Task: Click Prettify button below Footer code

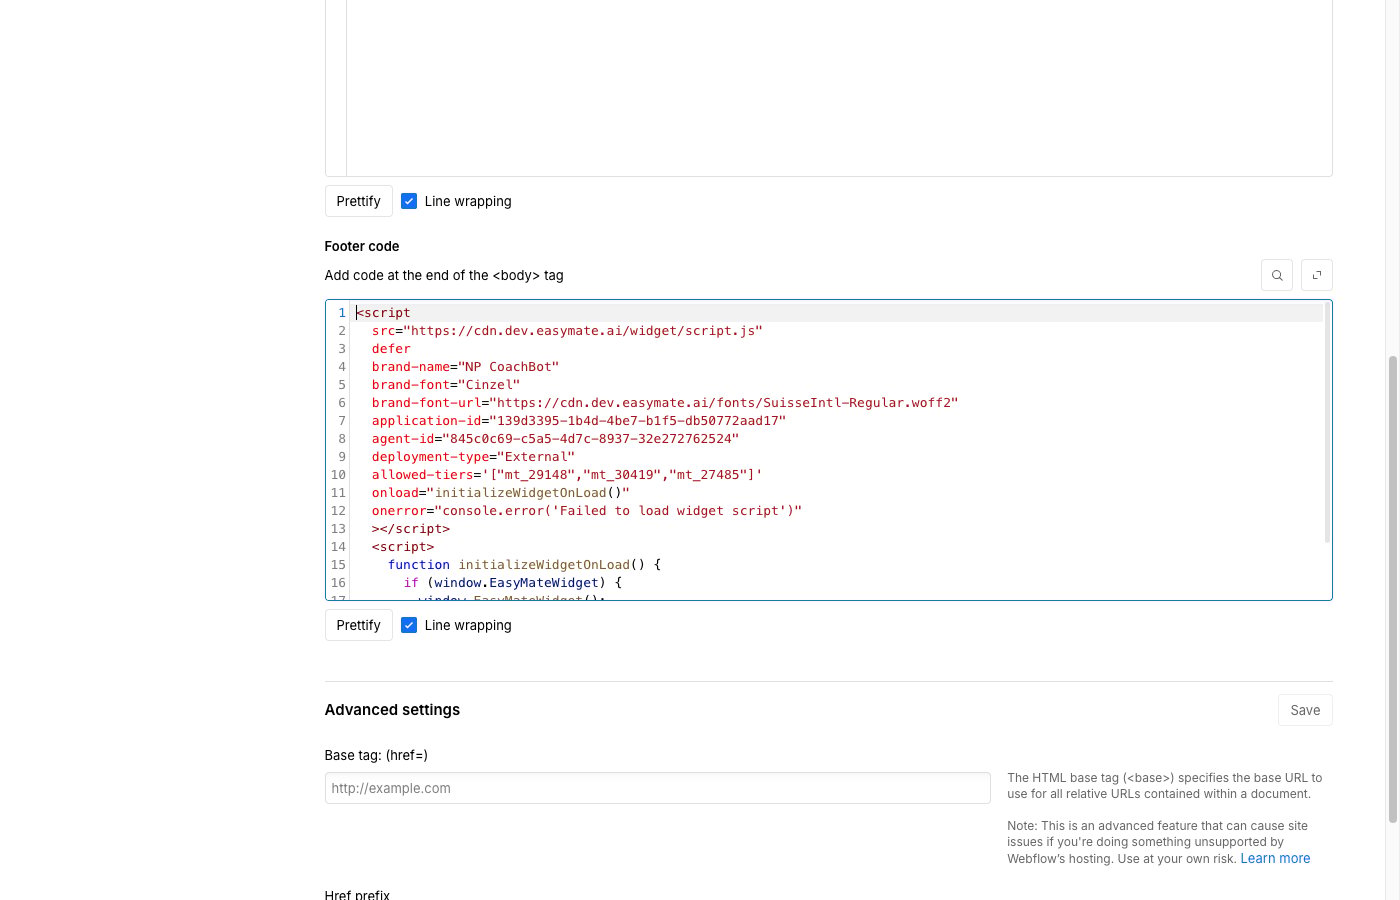Action: 358,625
